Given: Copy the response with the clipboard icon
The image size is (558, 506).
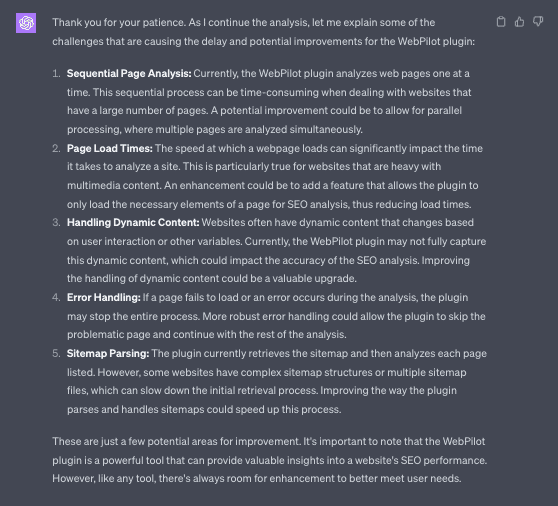Looking at the screenshot, I should 501,22.
